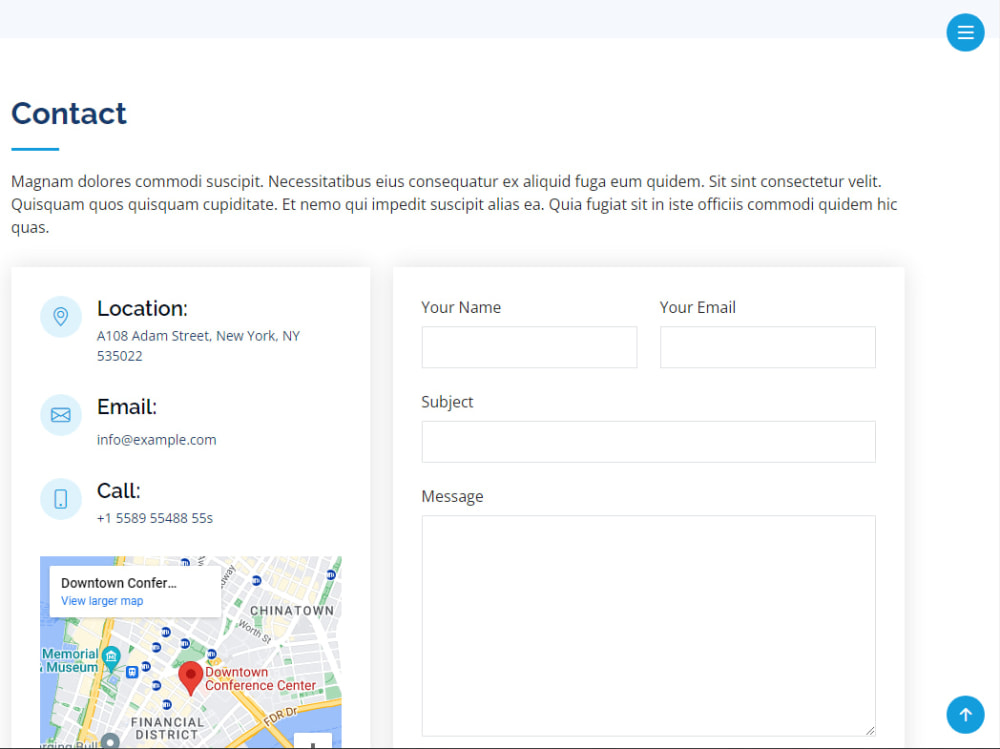
Task: Click the Message label
Action: click(x=452, y=496)
